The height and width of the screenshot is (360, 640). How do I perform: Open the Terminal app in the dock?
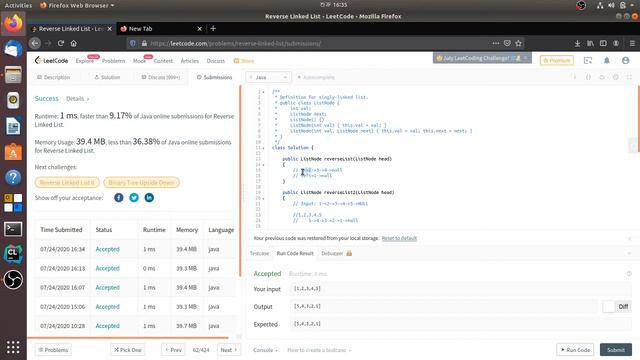pos(13,229)
